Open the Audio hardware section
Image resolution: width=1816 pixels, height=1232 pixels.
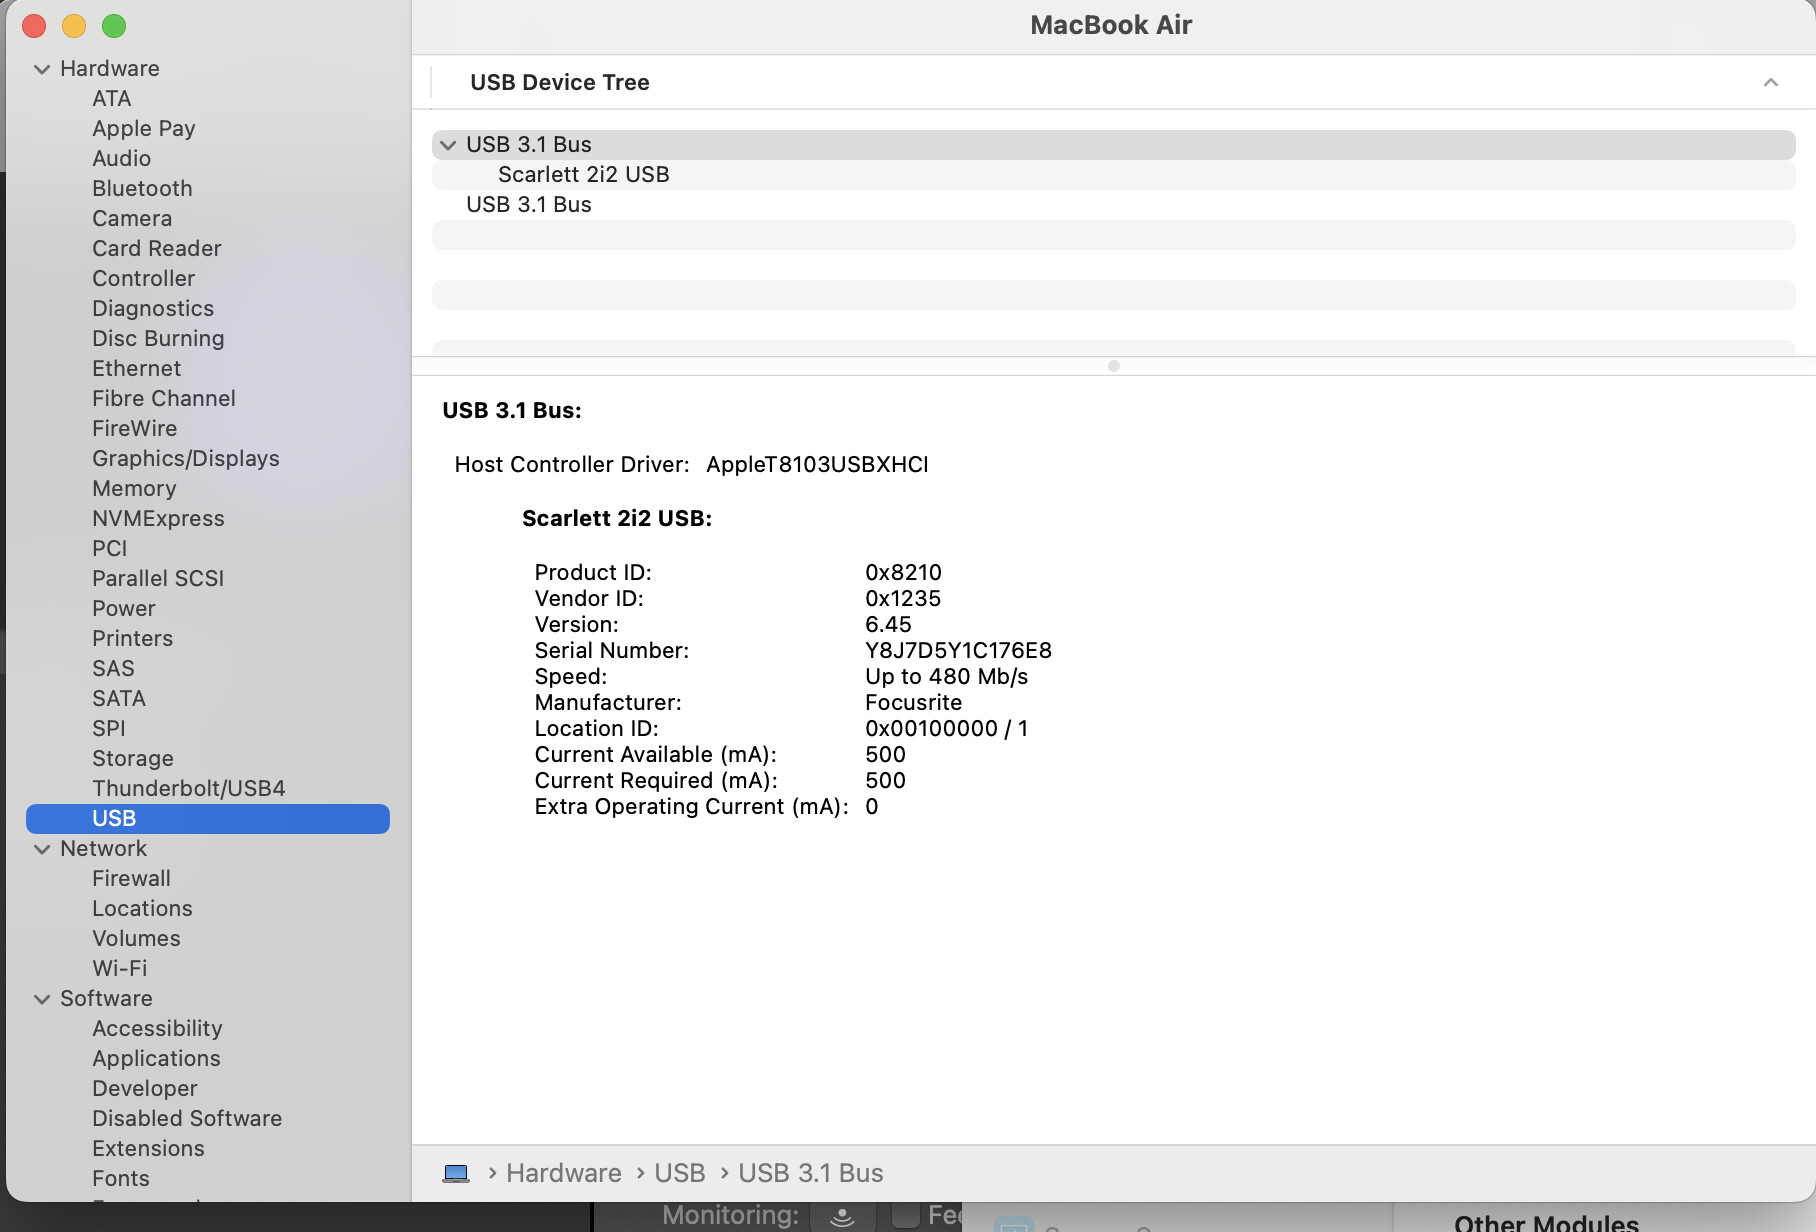click(x=122, y=158)
